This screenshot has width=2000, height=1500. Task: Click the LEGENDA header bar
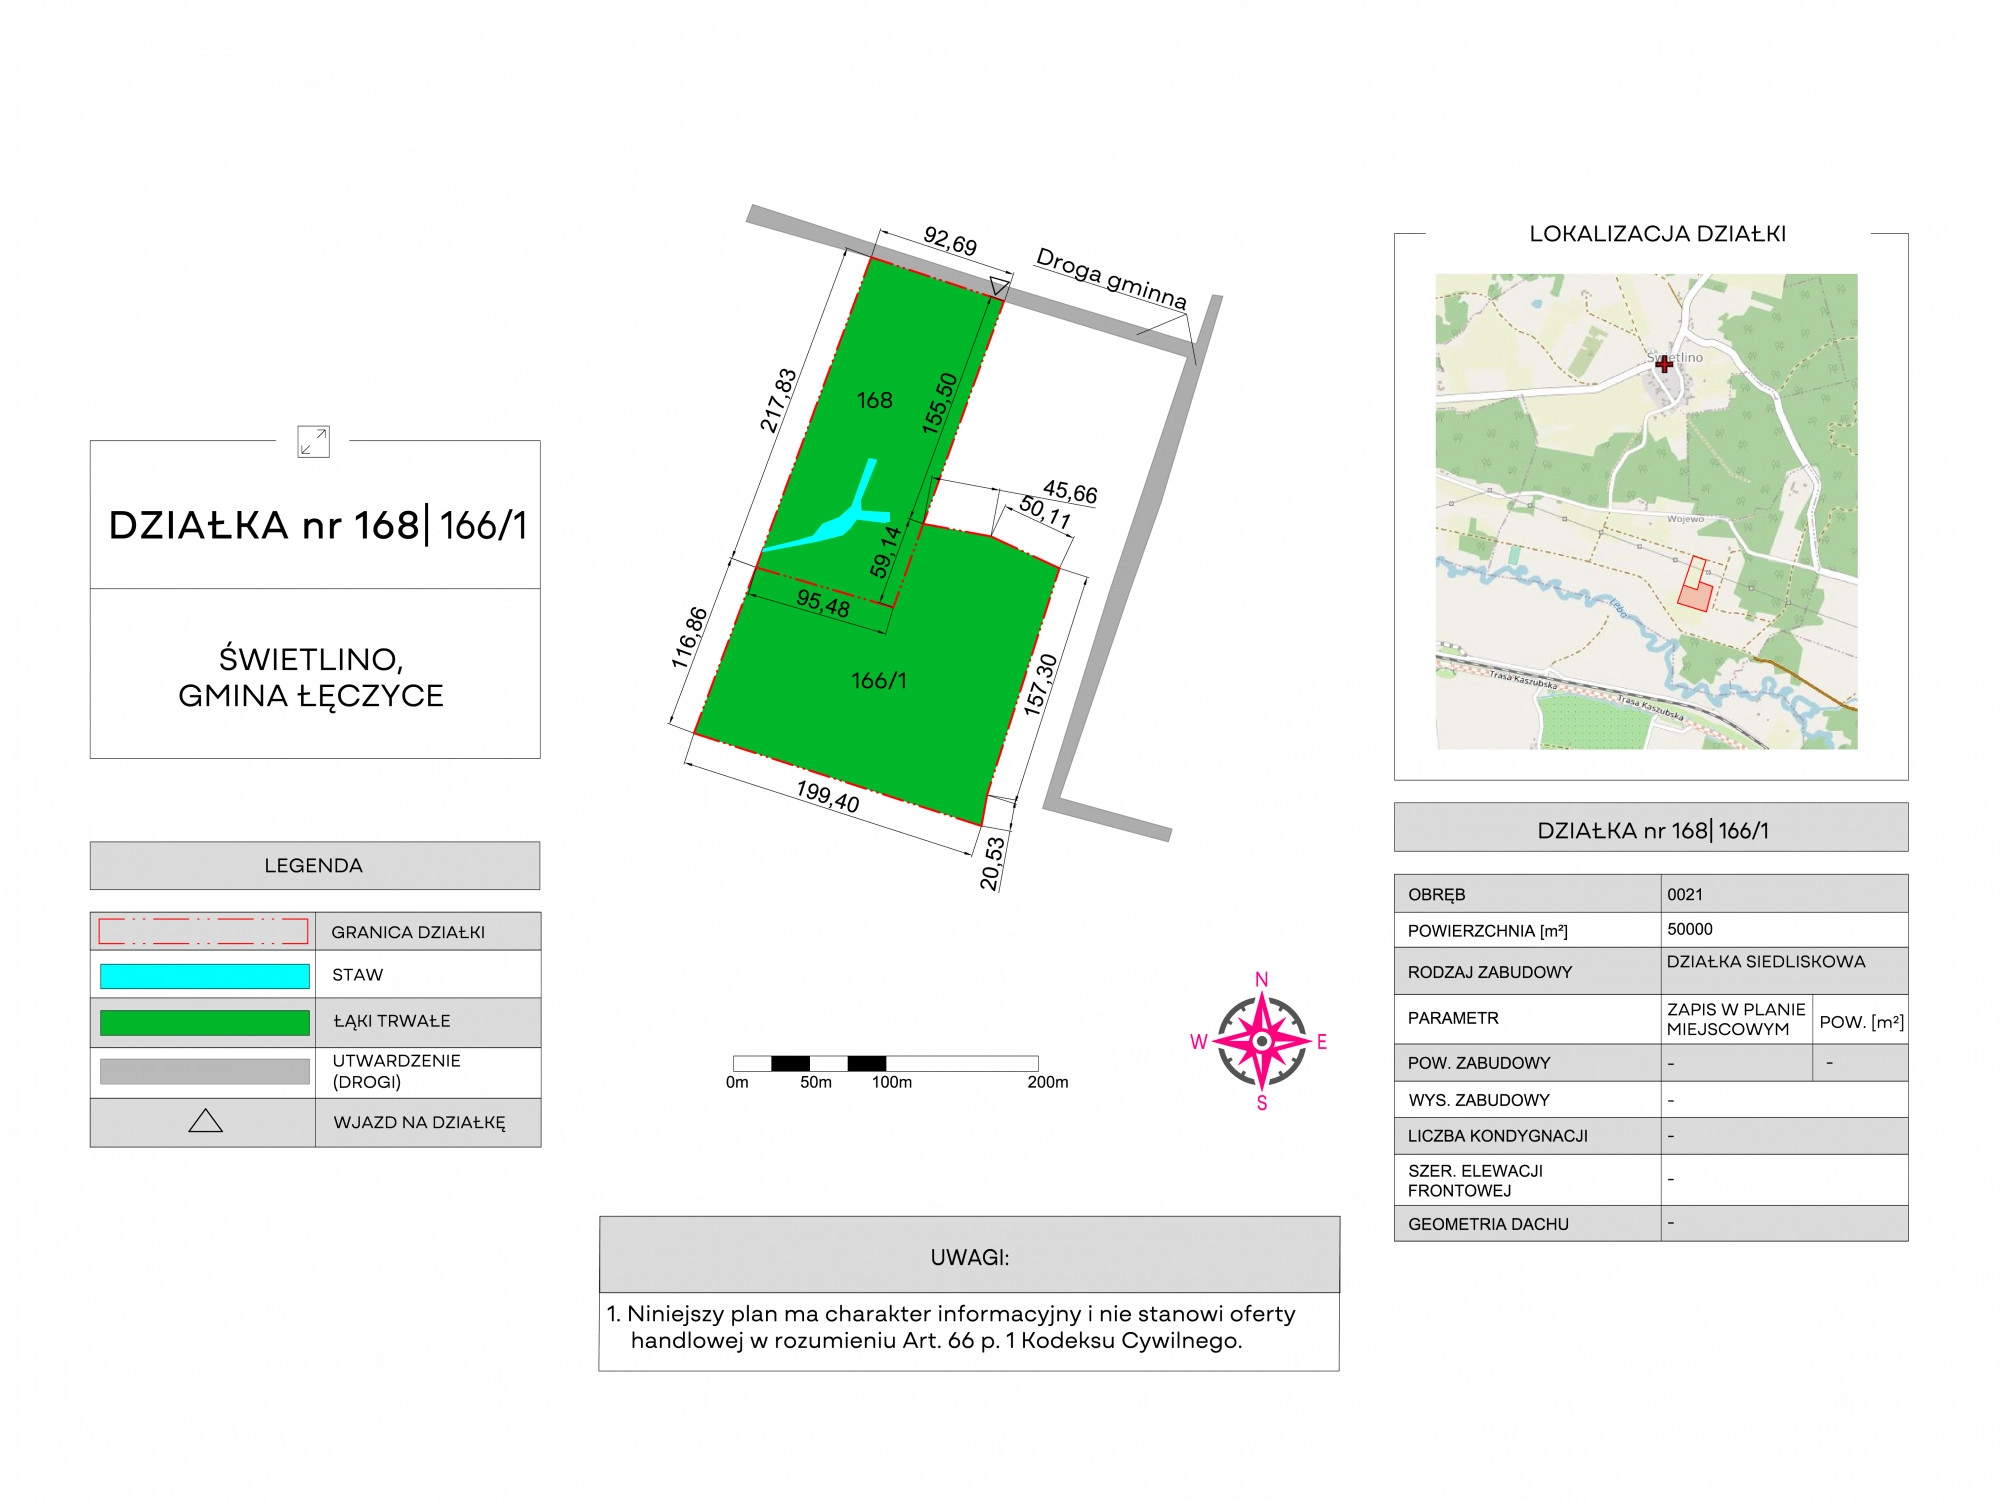314,866
